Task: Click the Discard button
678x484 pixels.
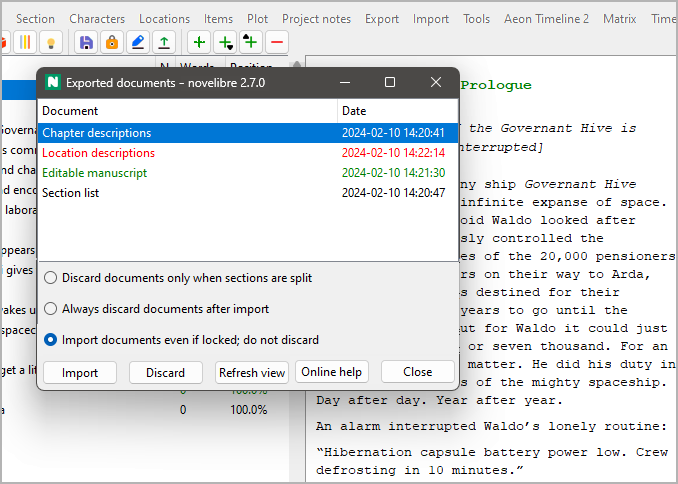Action: (166, 372)
